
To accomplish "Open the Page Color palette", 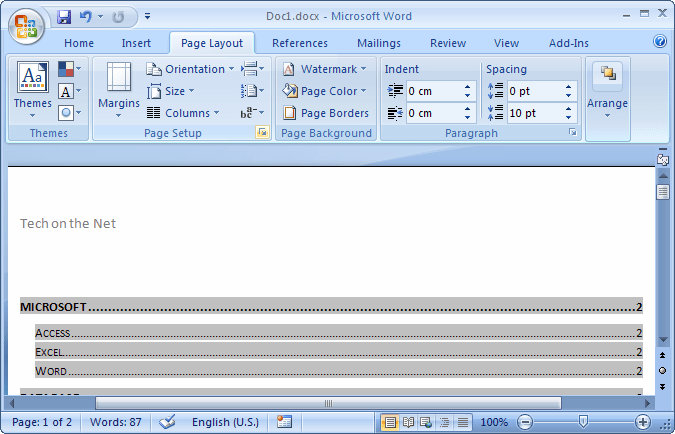I will [x=325, y=91].
